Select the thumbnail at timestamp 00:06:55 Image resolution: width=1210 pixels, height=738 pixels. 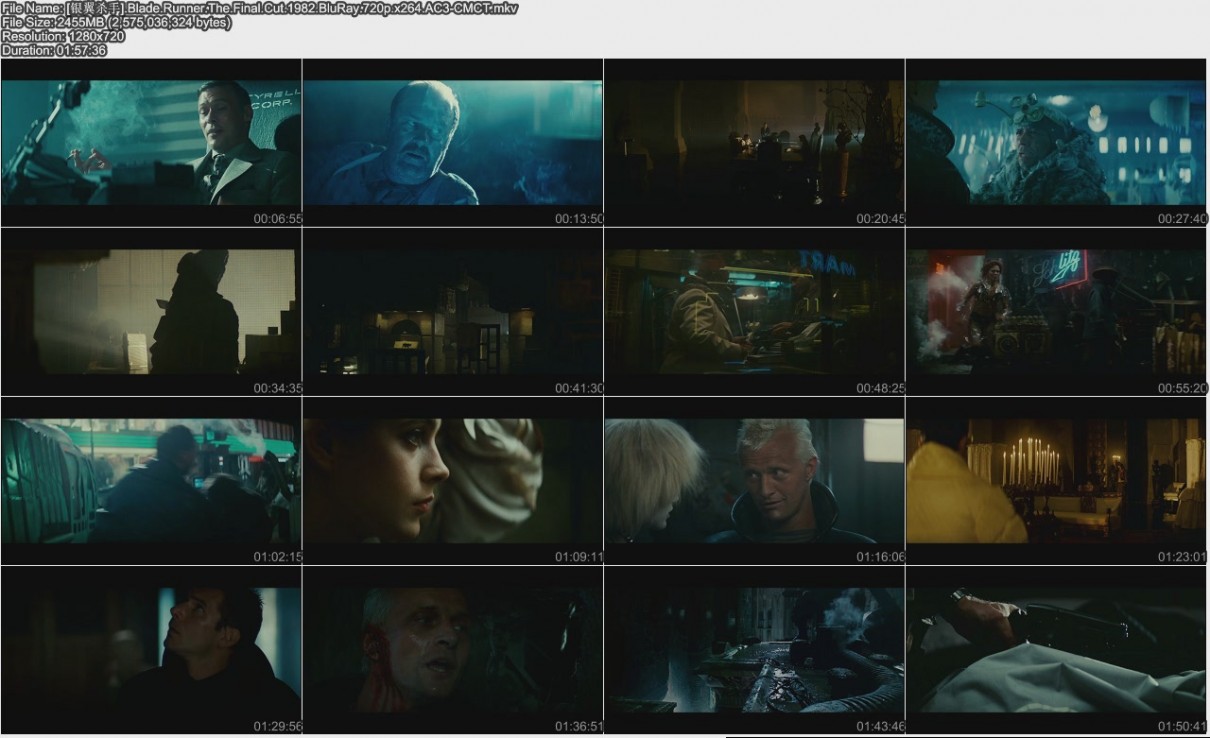(x=151, y=143)
